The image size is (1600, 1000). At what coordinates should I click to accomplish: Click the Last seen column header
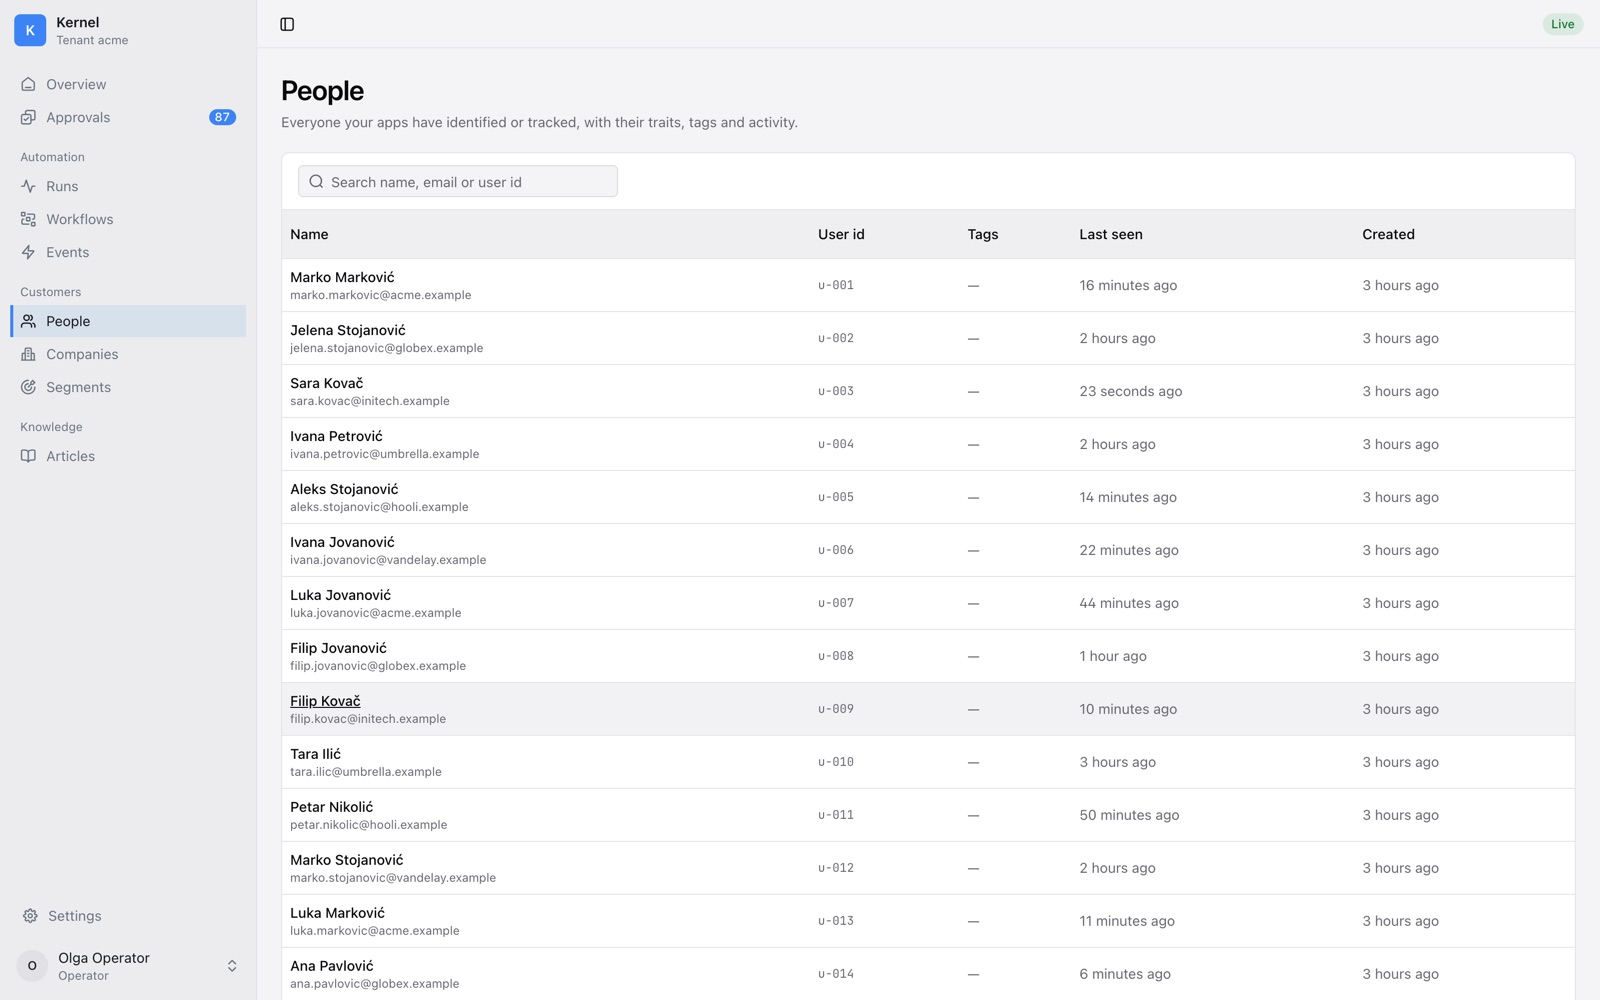coord(1111,234)
